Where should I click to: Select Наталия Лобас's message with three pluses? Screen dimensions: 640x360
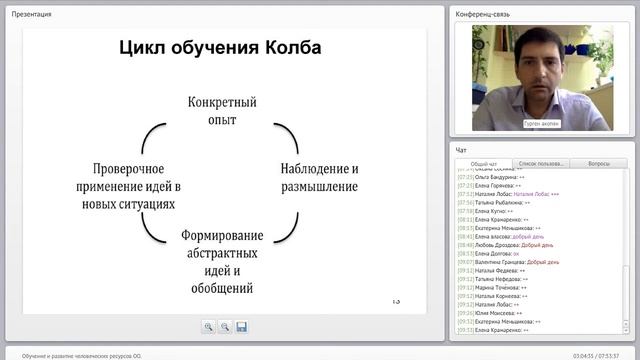point(508,194)
